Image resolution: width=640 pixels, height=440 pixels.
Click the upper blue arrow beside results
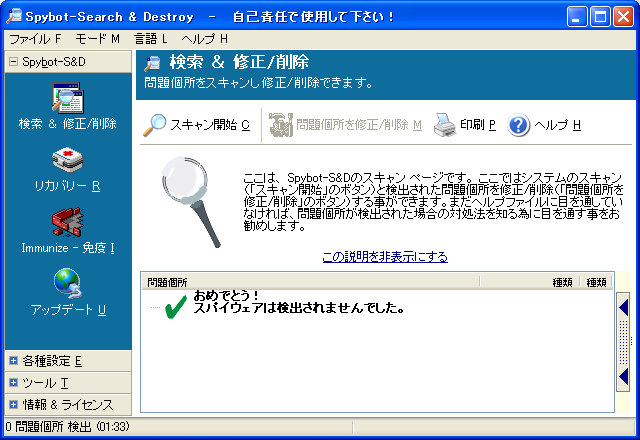tap(623, 309)
